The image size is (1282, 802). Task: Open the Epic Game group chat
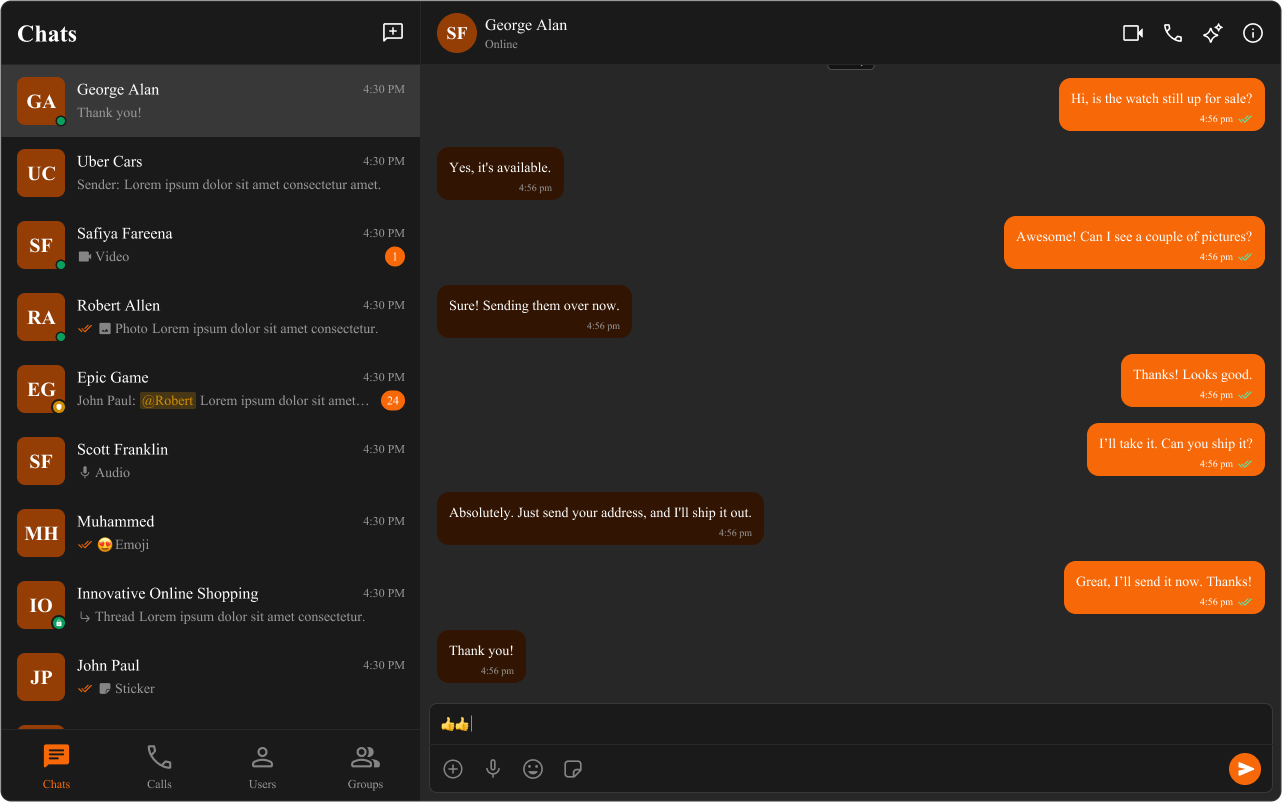tap(211, 389)
